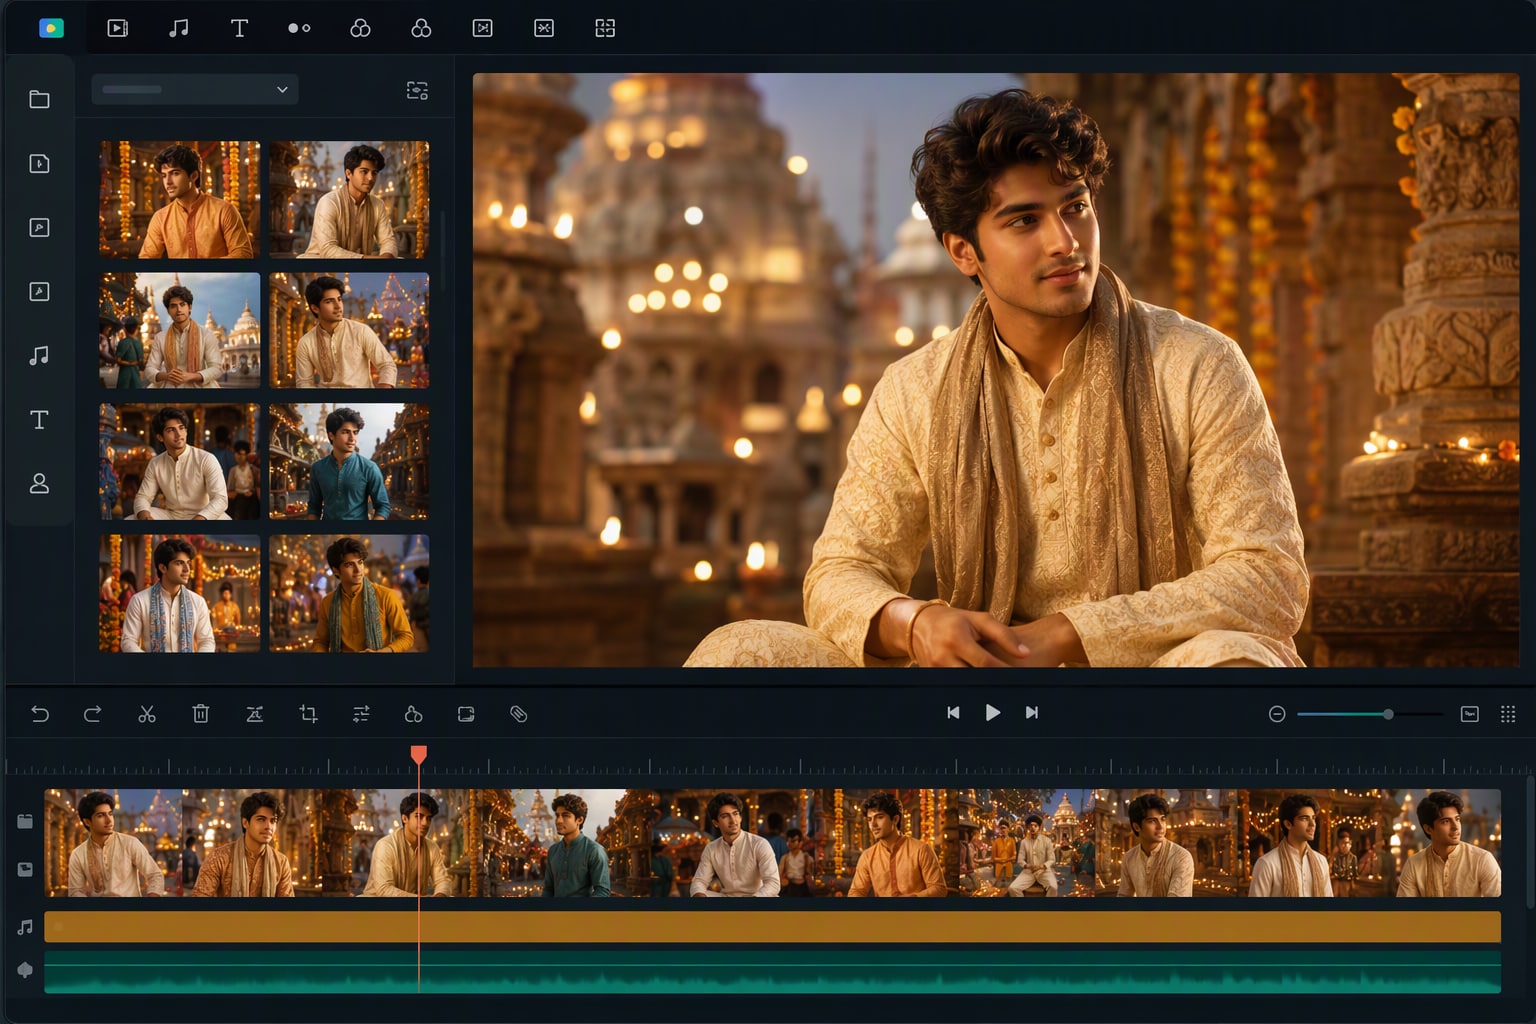Screen dimensions: 1536x1024
Task: Select the Crop tool in timeline toolbar
Action: tap(308, 713)
